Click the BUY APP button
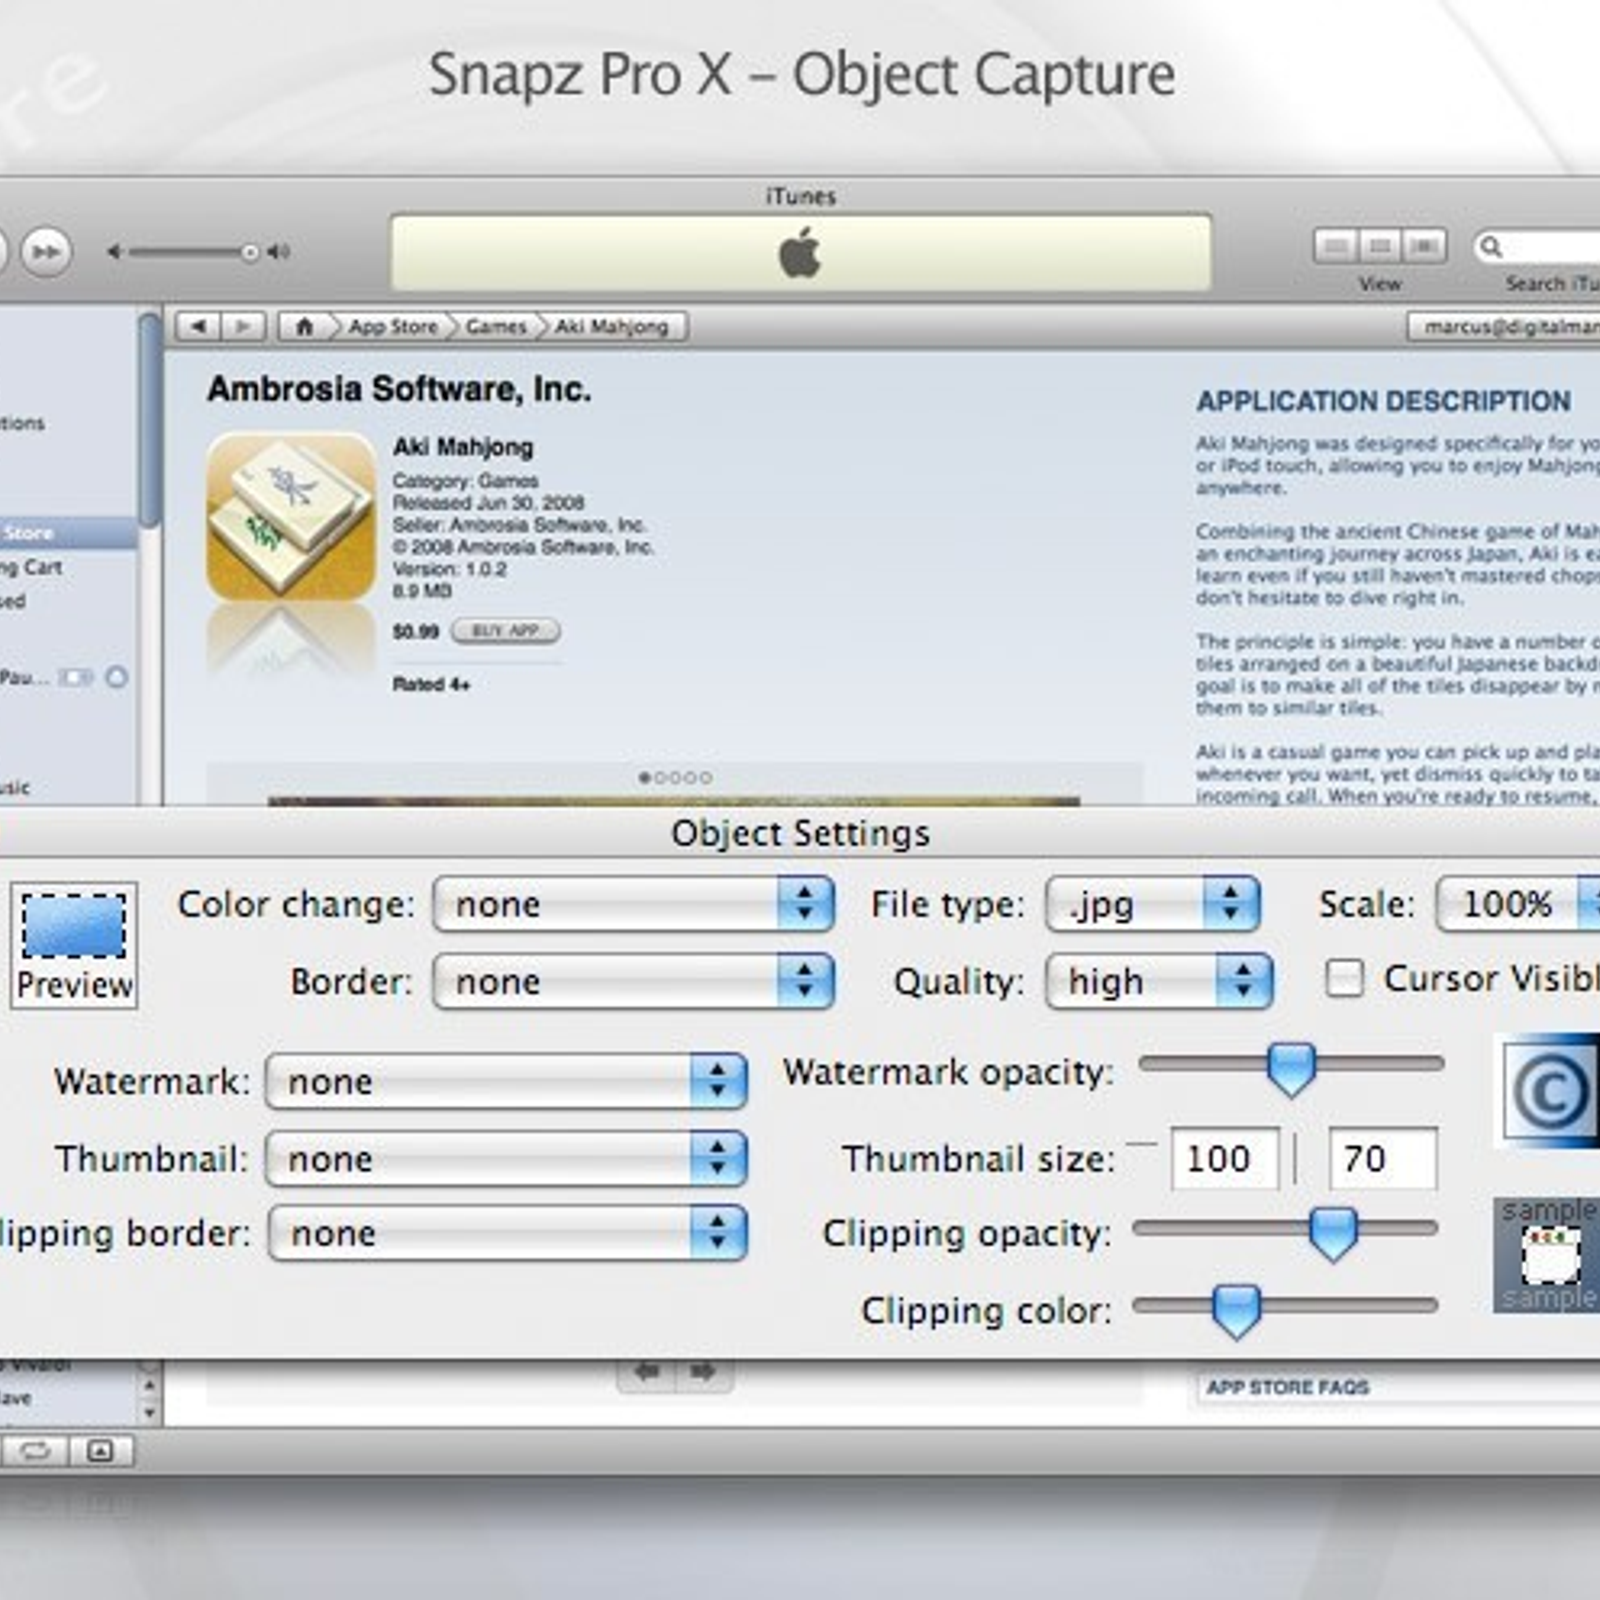Viewport: 1600px width, 1600px height. pos(506,630)
